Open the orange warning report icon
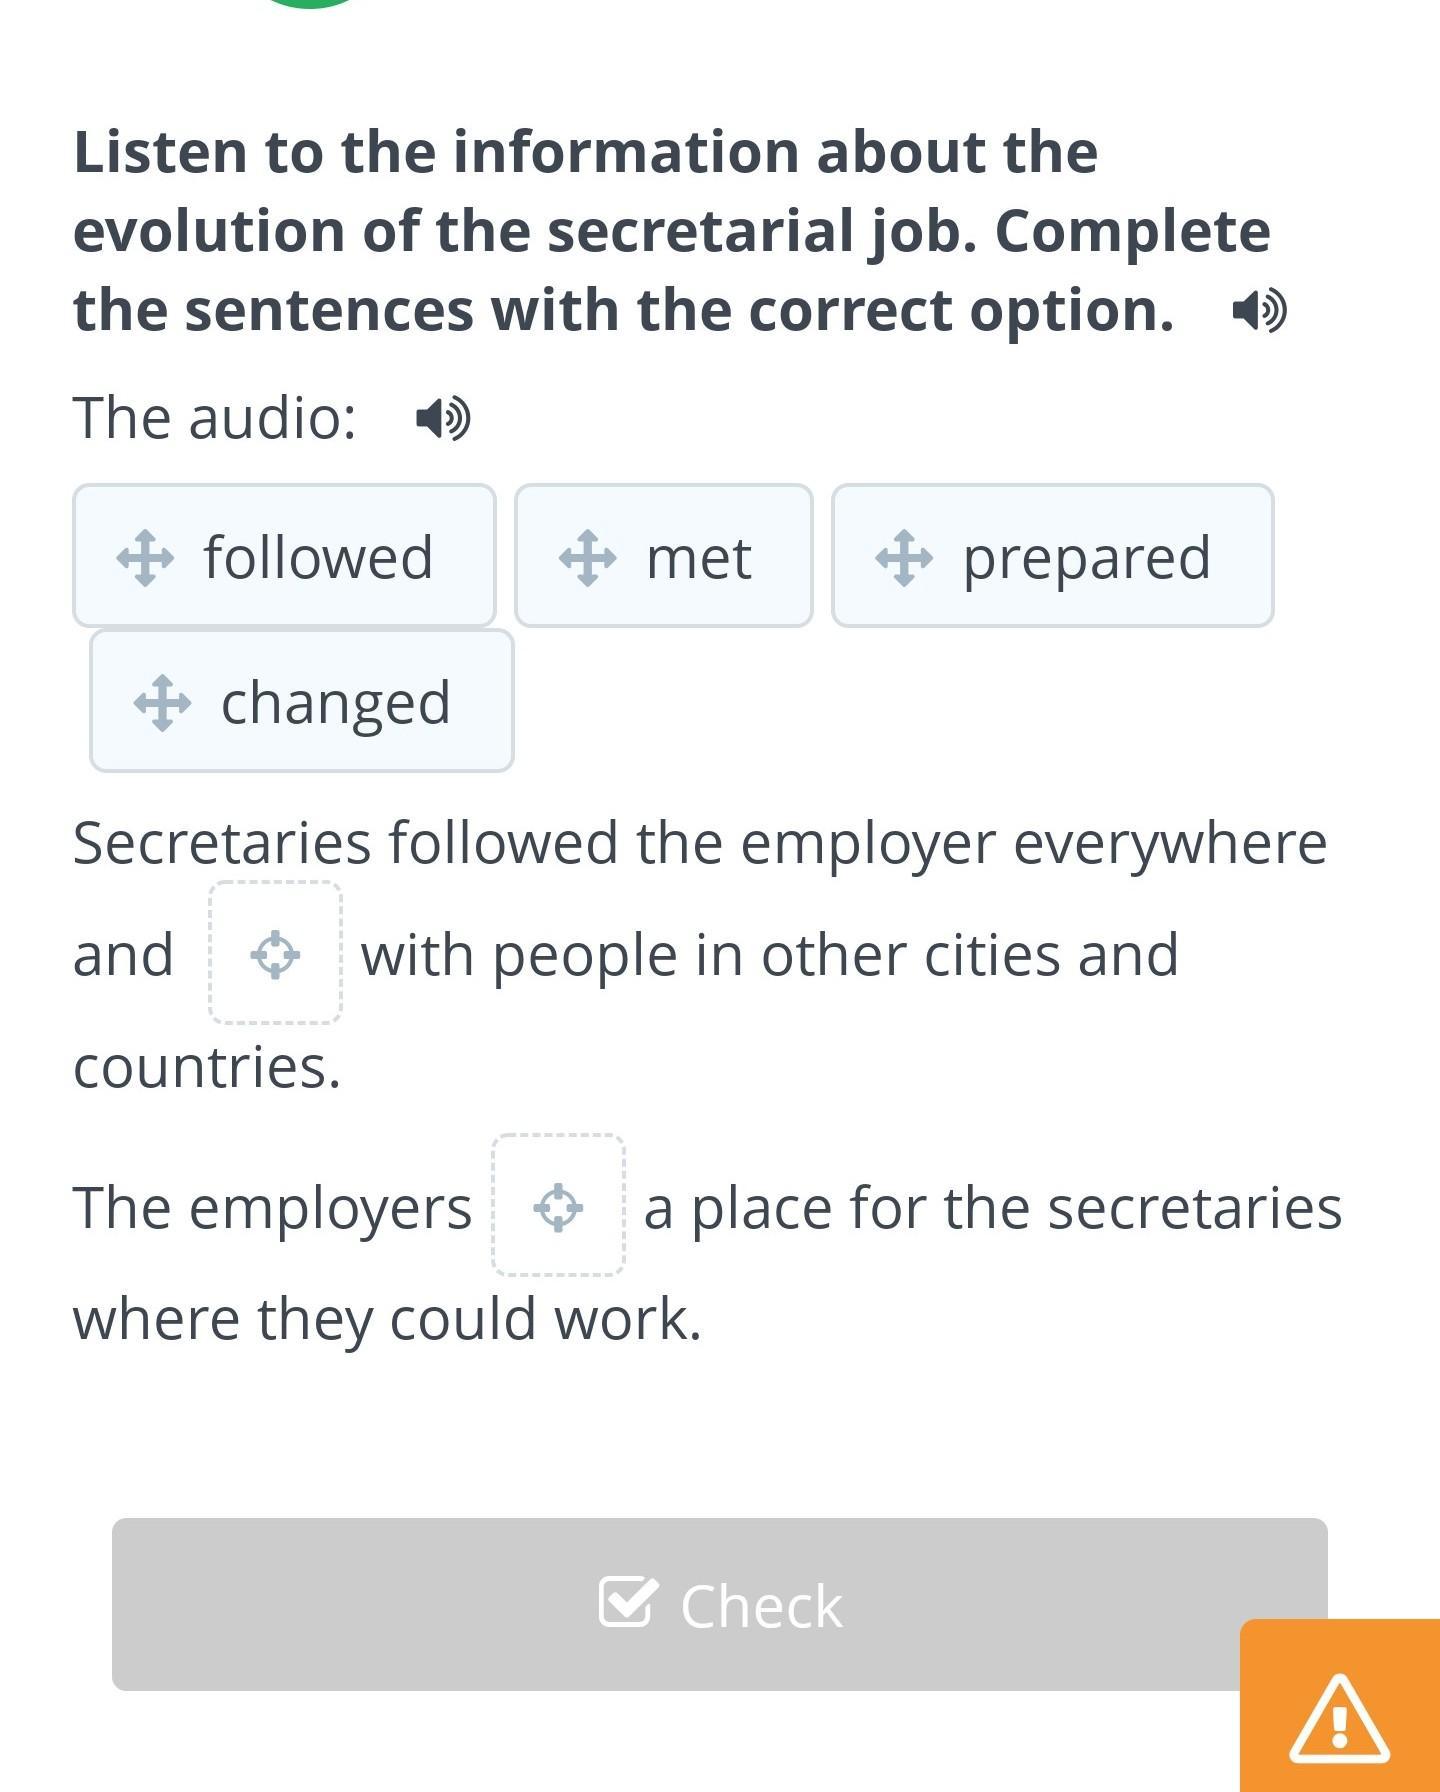 (x=1339, y=1718)
